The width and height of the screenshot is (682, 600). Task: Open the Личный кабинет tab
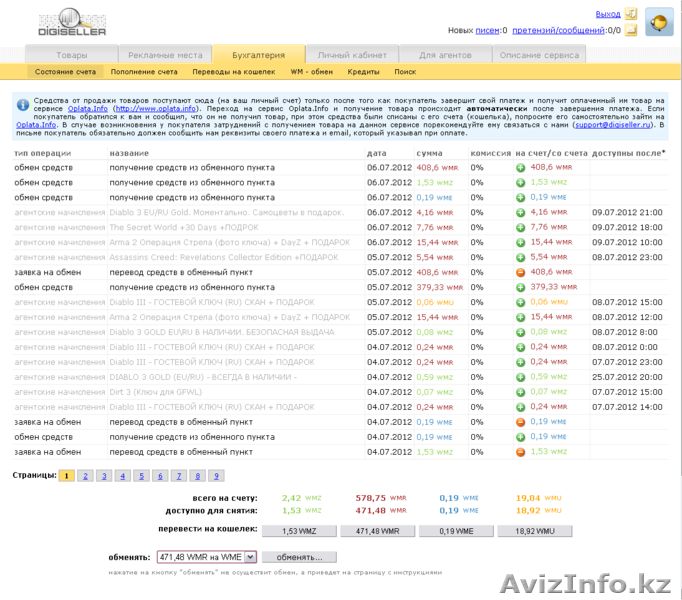pos(344,55)
